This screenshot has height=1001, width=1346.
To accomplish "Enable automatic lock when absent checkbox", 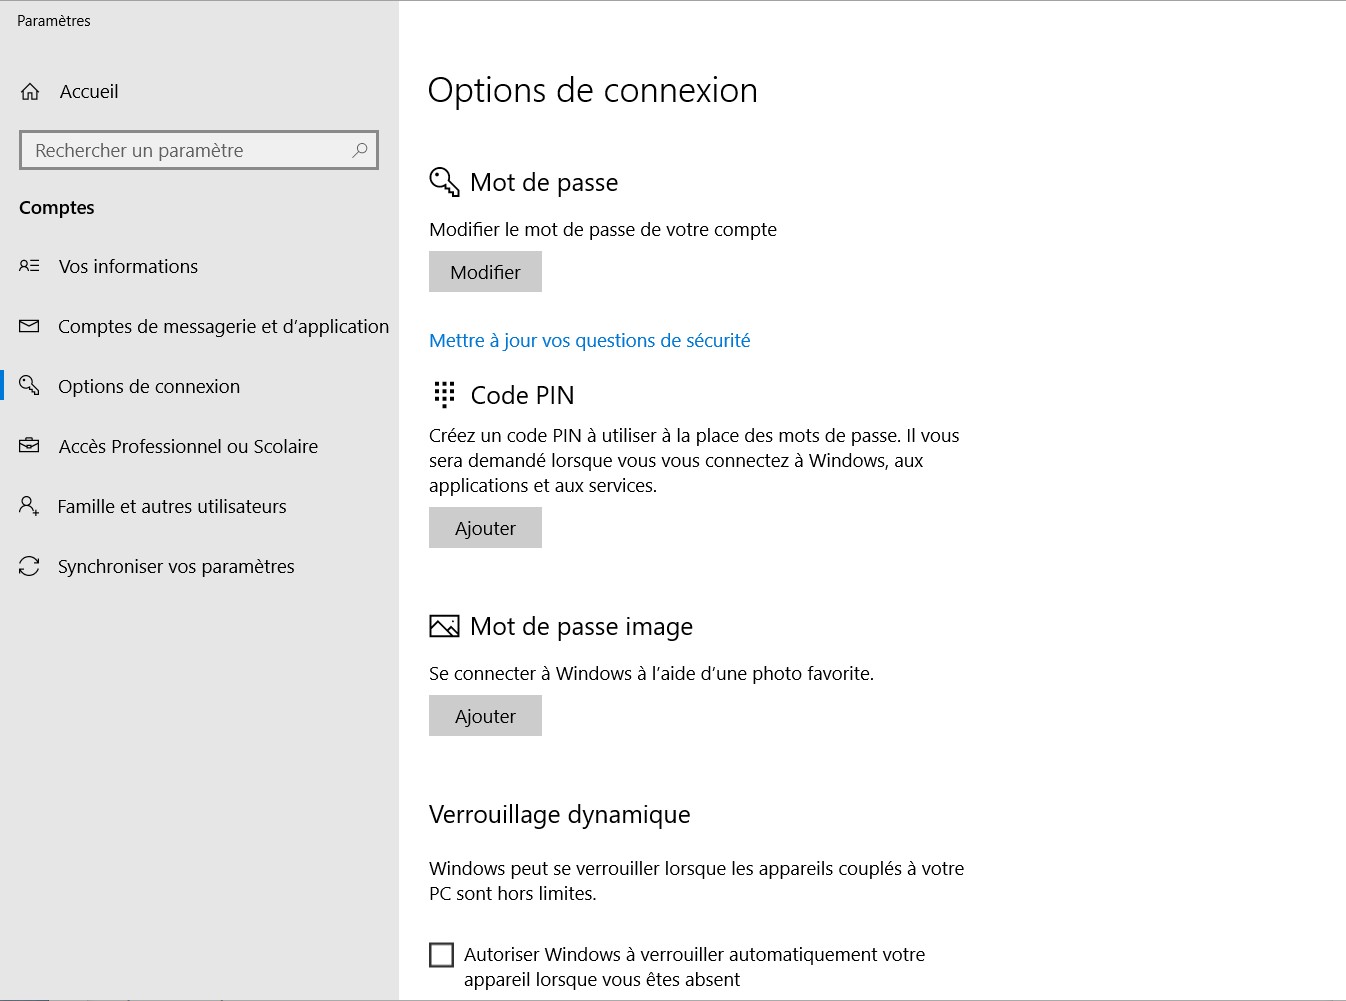I will pos(441,955).
